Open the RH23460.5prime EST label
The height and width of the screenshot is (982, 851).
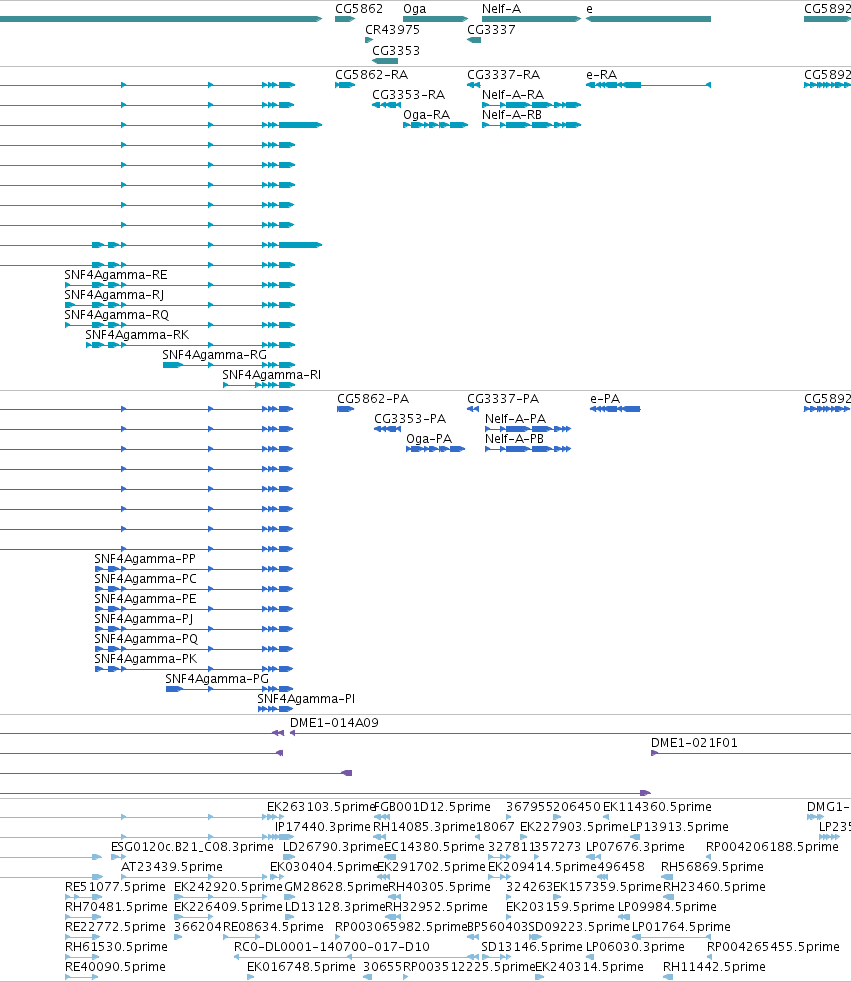714,887
